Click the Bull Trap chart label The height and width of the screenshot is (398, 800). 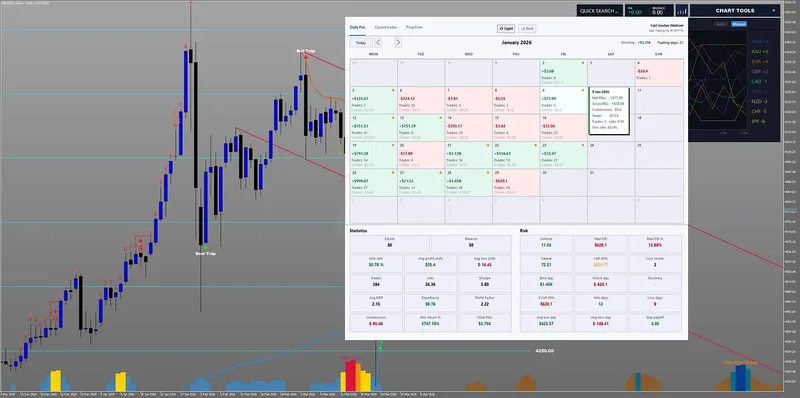(x=305, y=51)
